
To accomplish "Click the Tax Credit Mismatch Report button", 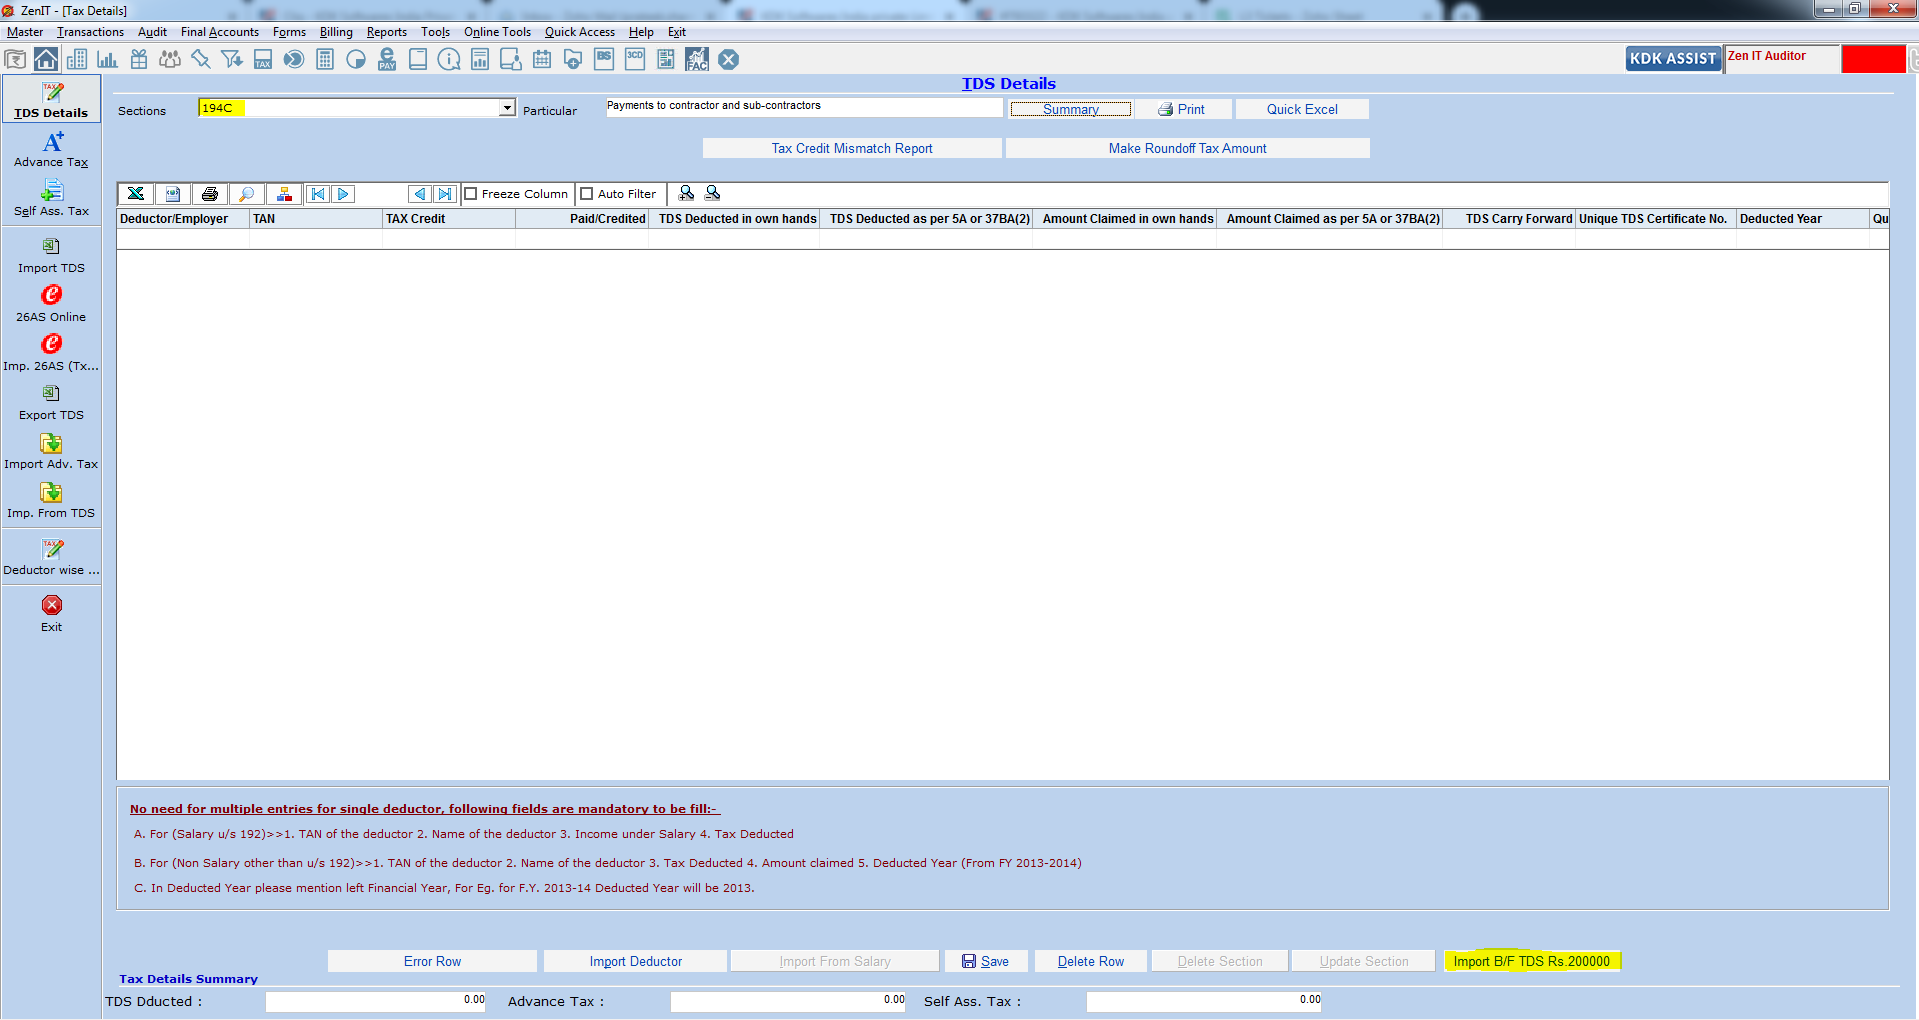I will (852, 148).
